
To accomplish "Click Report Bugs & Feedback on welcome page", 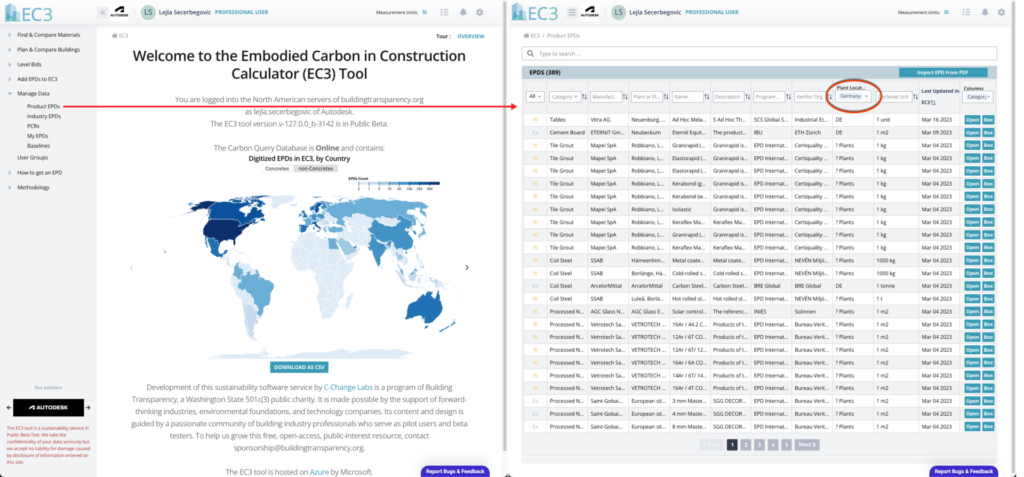I will (456, 471).
